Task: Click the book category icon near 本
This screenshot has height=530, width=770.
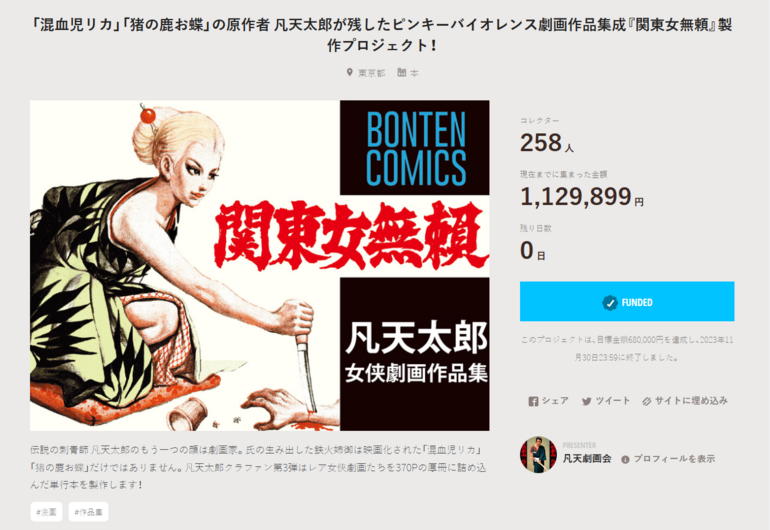Action: [402, 72]
